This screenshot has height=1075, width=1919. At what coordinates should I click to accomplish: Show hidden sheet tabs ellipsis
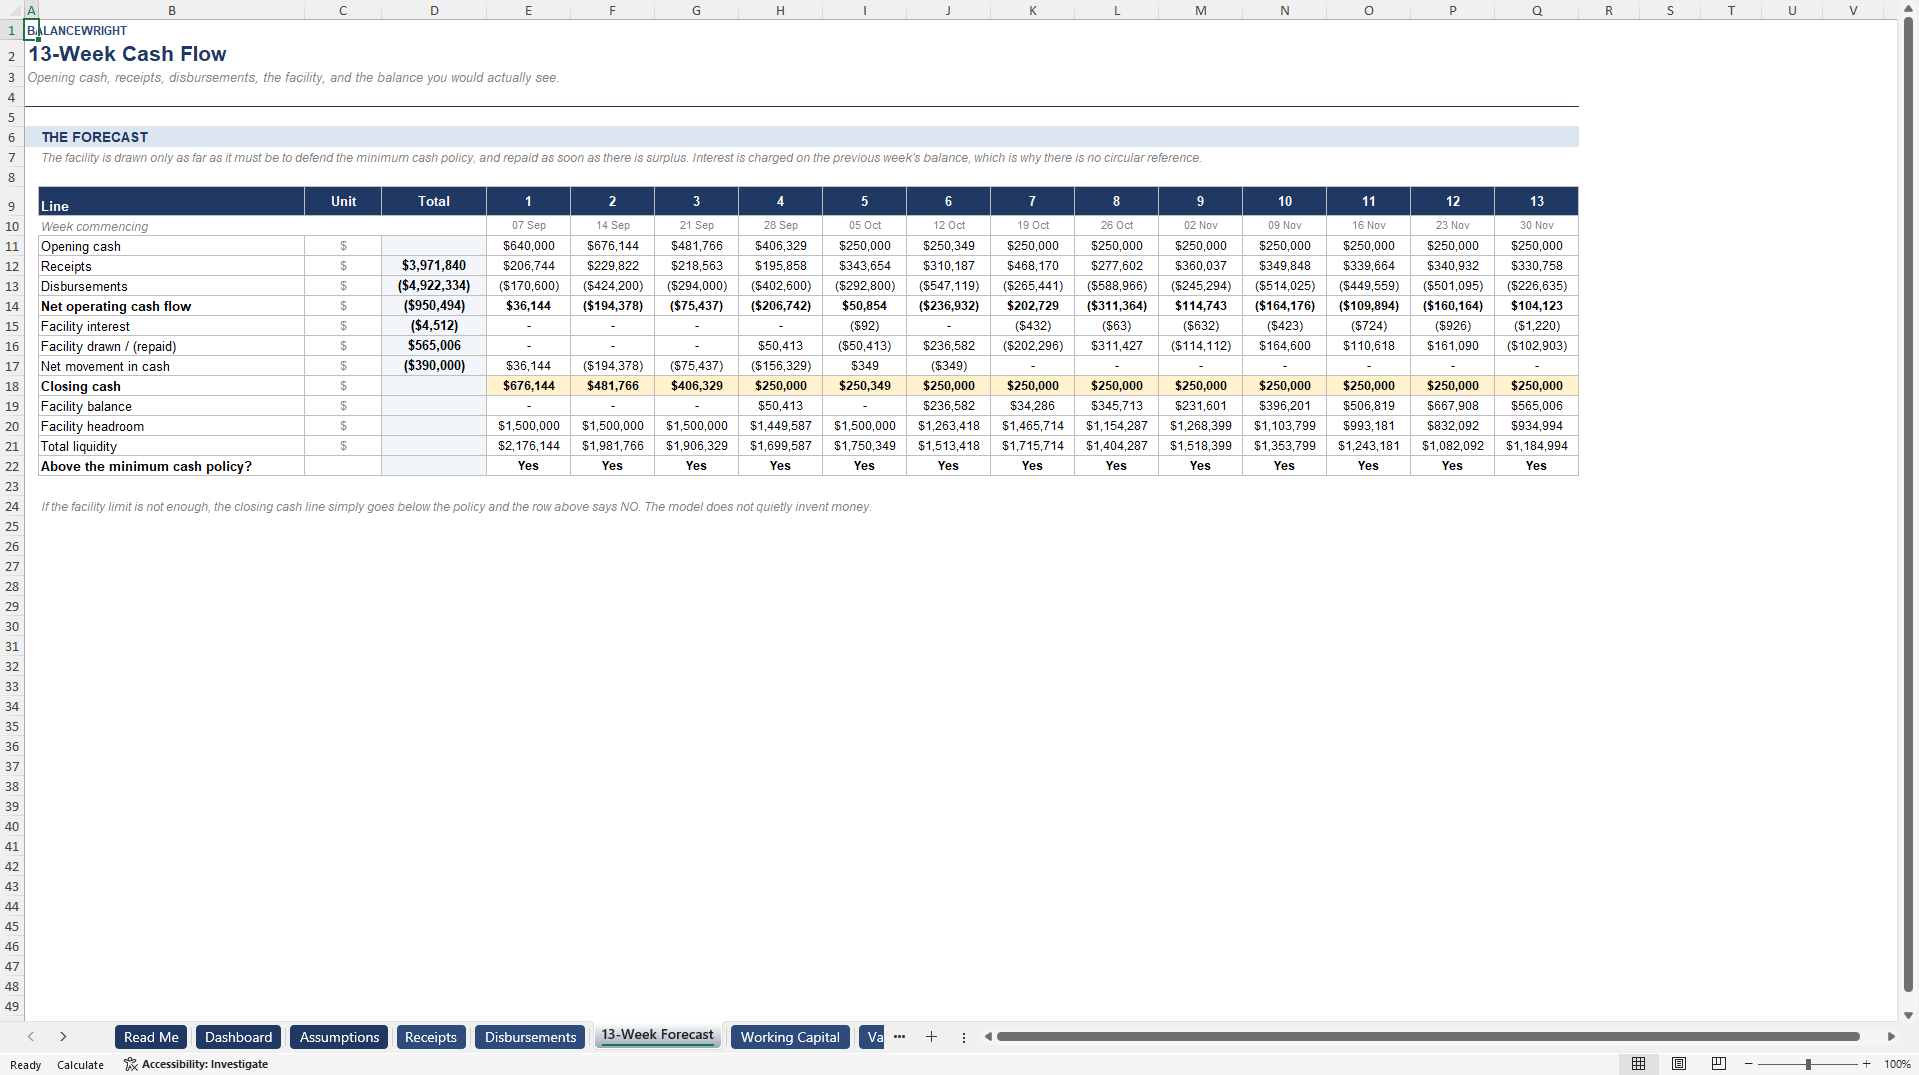point(899,1037)
